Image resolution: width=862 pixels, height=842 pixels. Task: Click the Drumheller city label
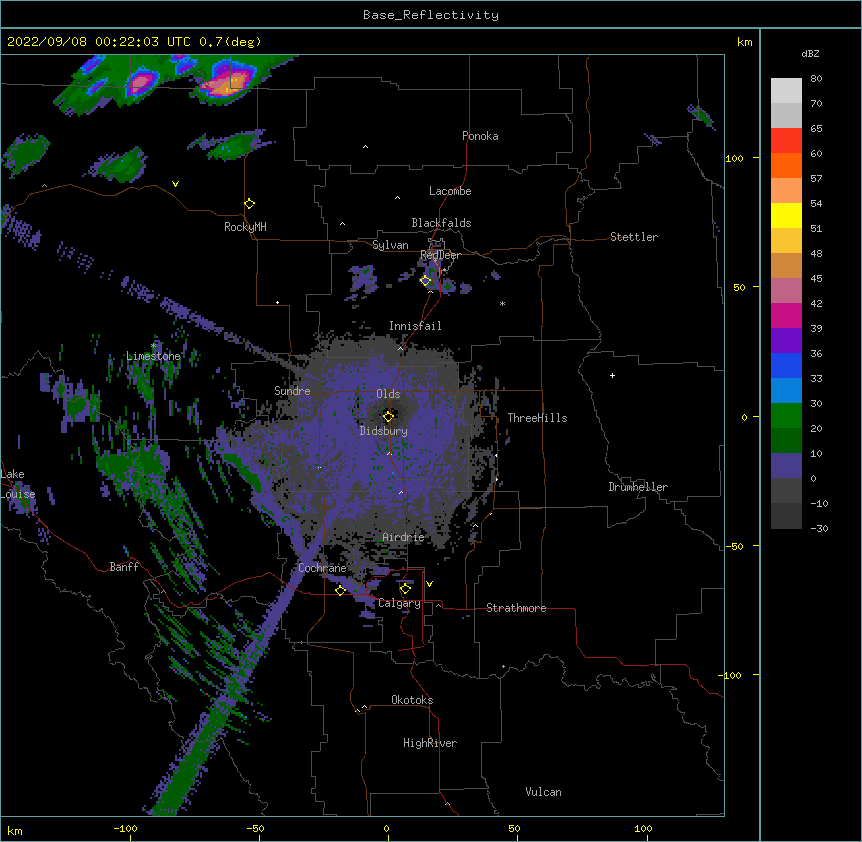coord(638,487)
